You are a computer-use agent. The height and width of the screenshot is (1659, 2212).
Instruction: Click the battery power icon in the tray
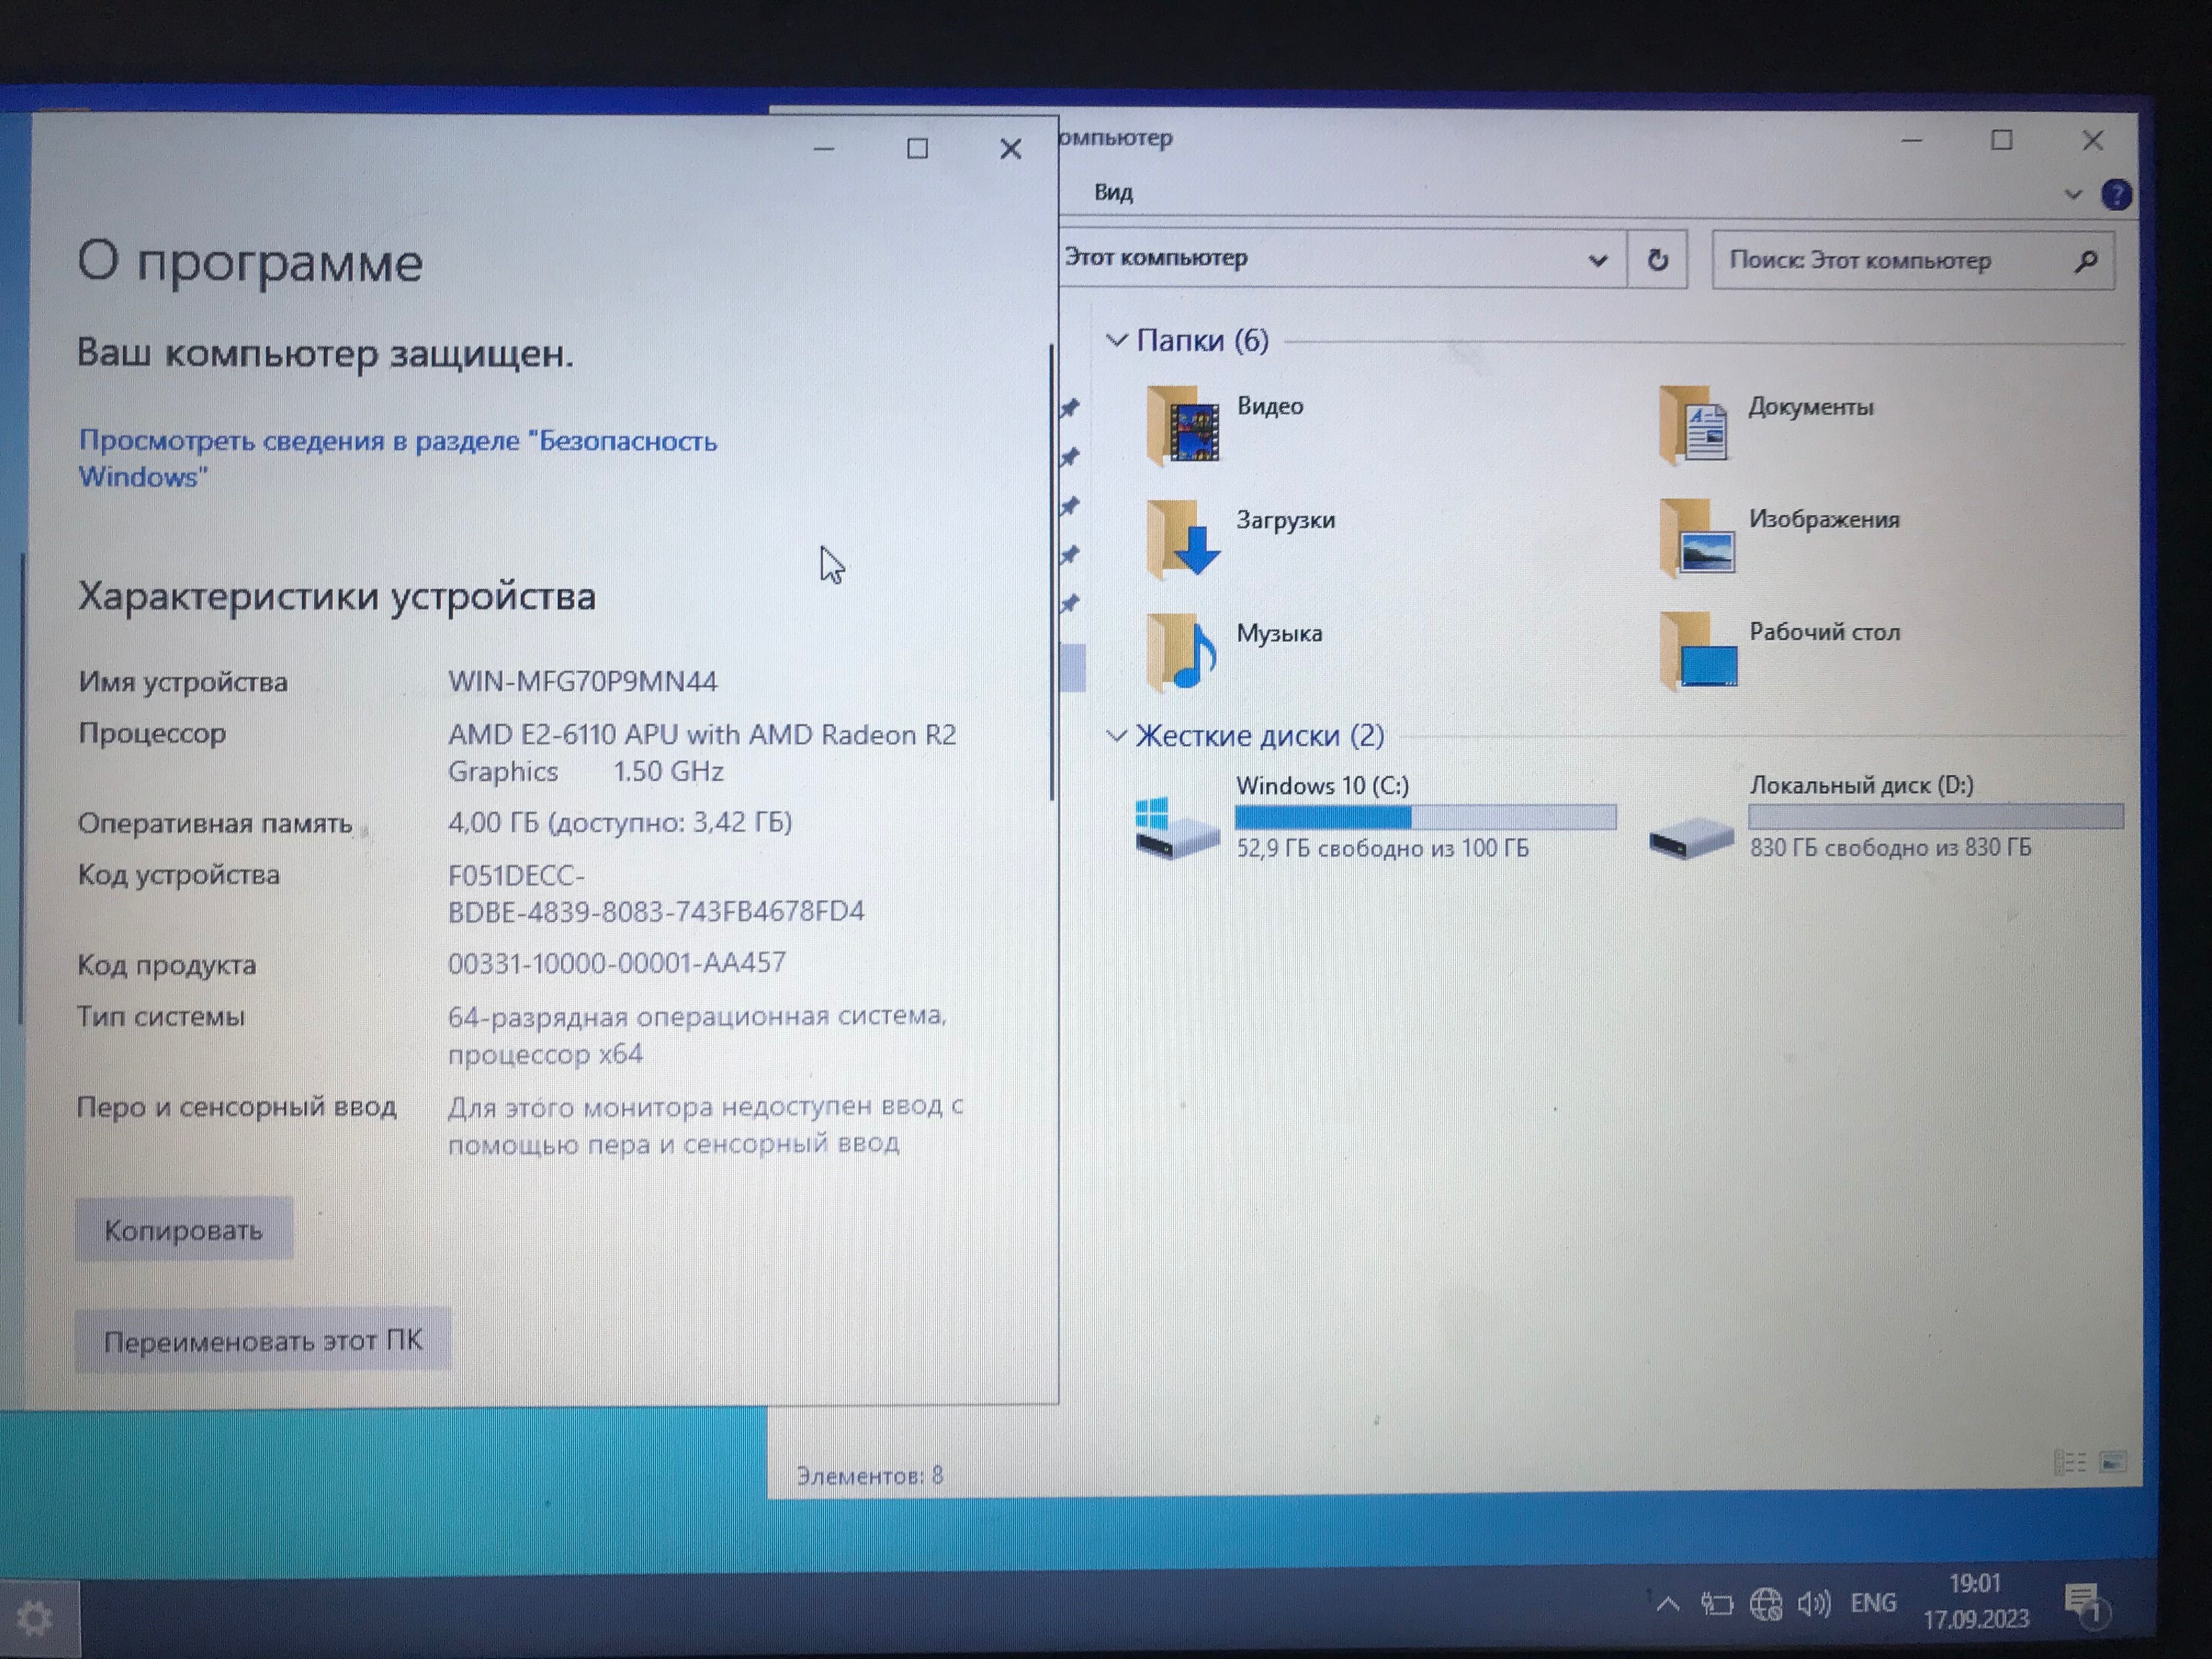pos(1716,1605)
